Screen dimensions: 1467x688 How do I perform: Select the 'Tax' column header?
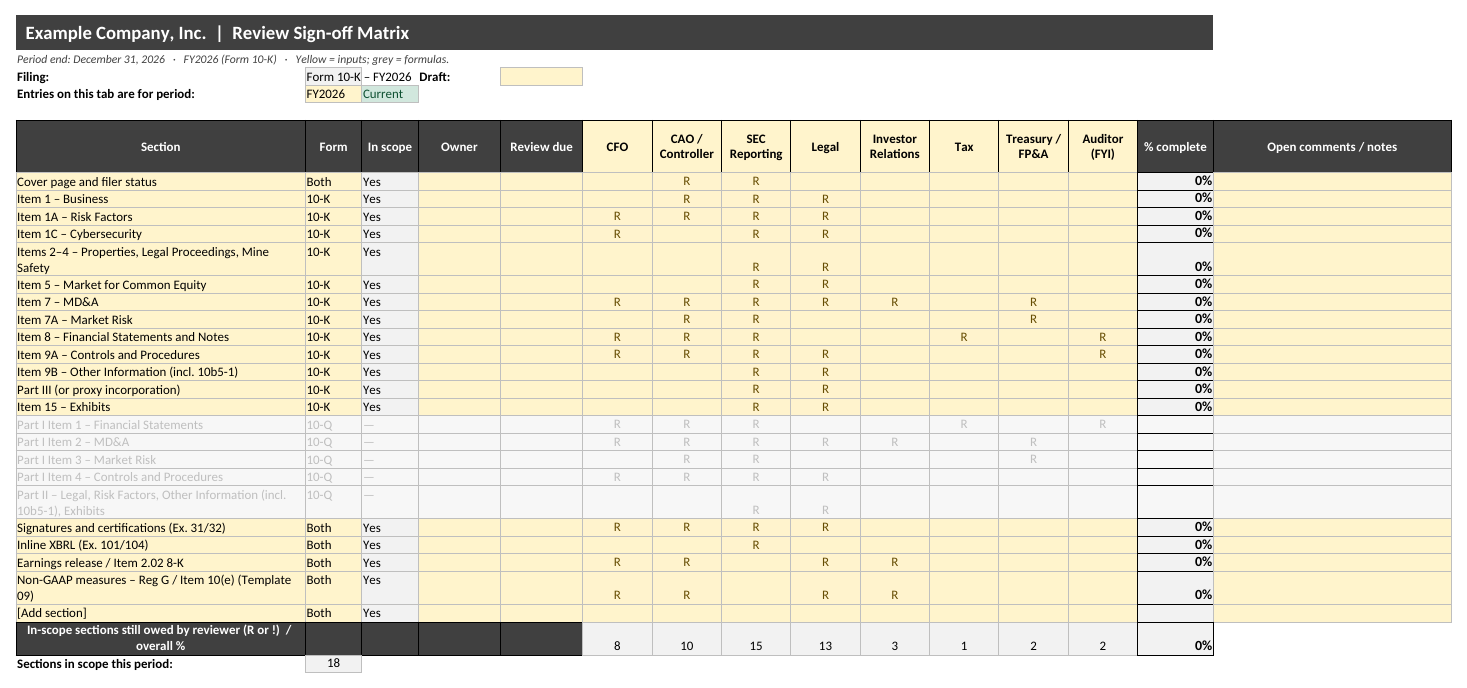click(964, 147)
